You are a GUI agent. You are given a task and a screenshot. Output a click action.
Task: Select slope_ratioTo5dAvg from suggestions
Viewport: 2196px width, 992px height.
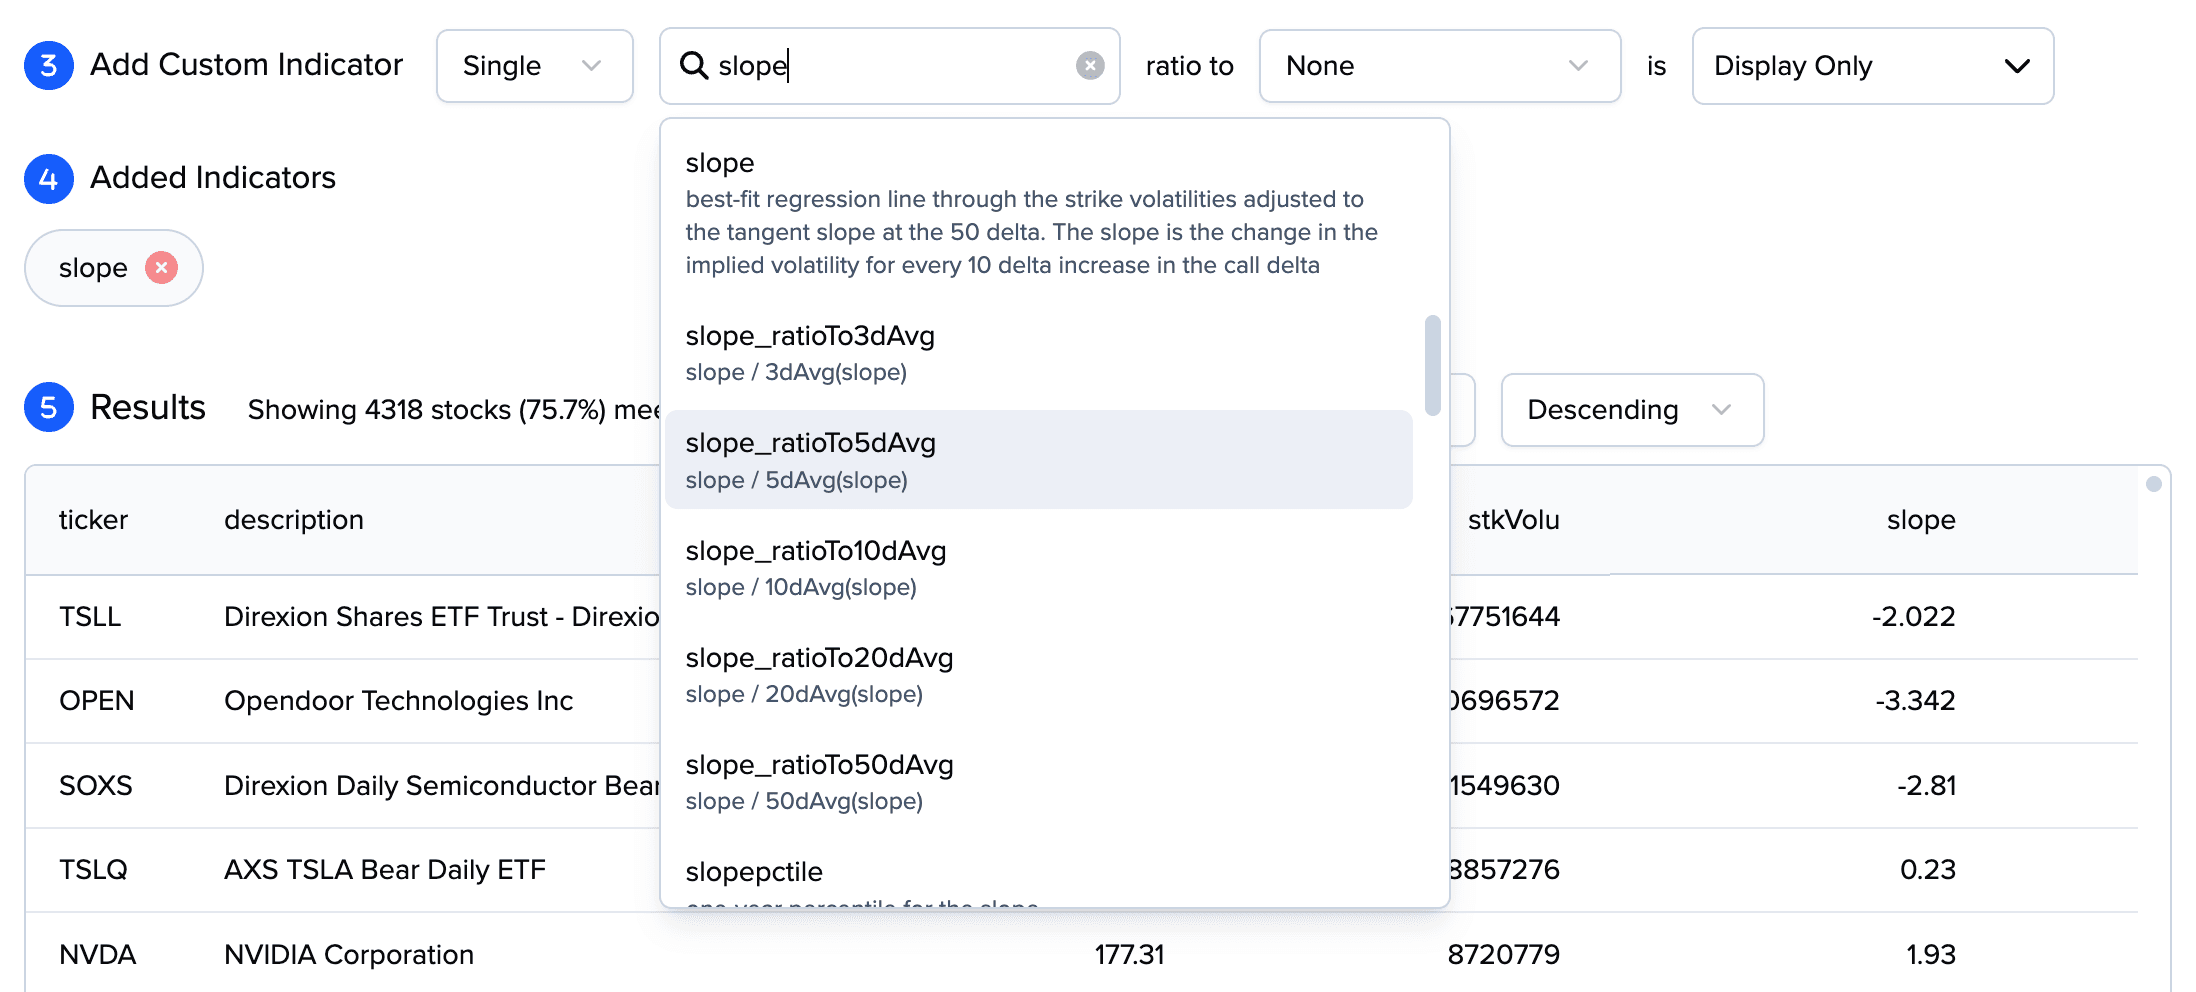click(1039, 460)
